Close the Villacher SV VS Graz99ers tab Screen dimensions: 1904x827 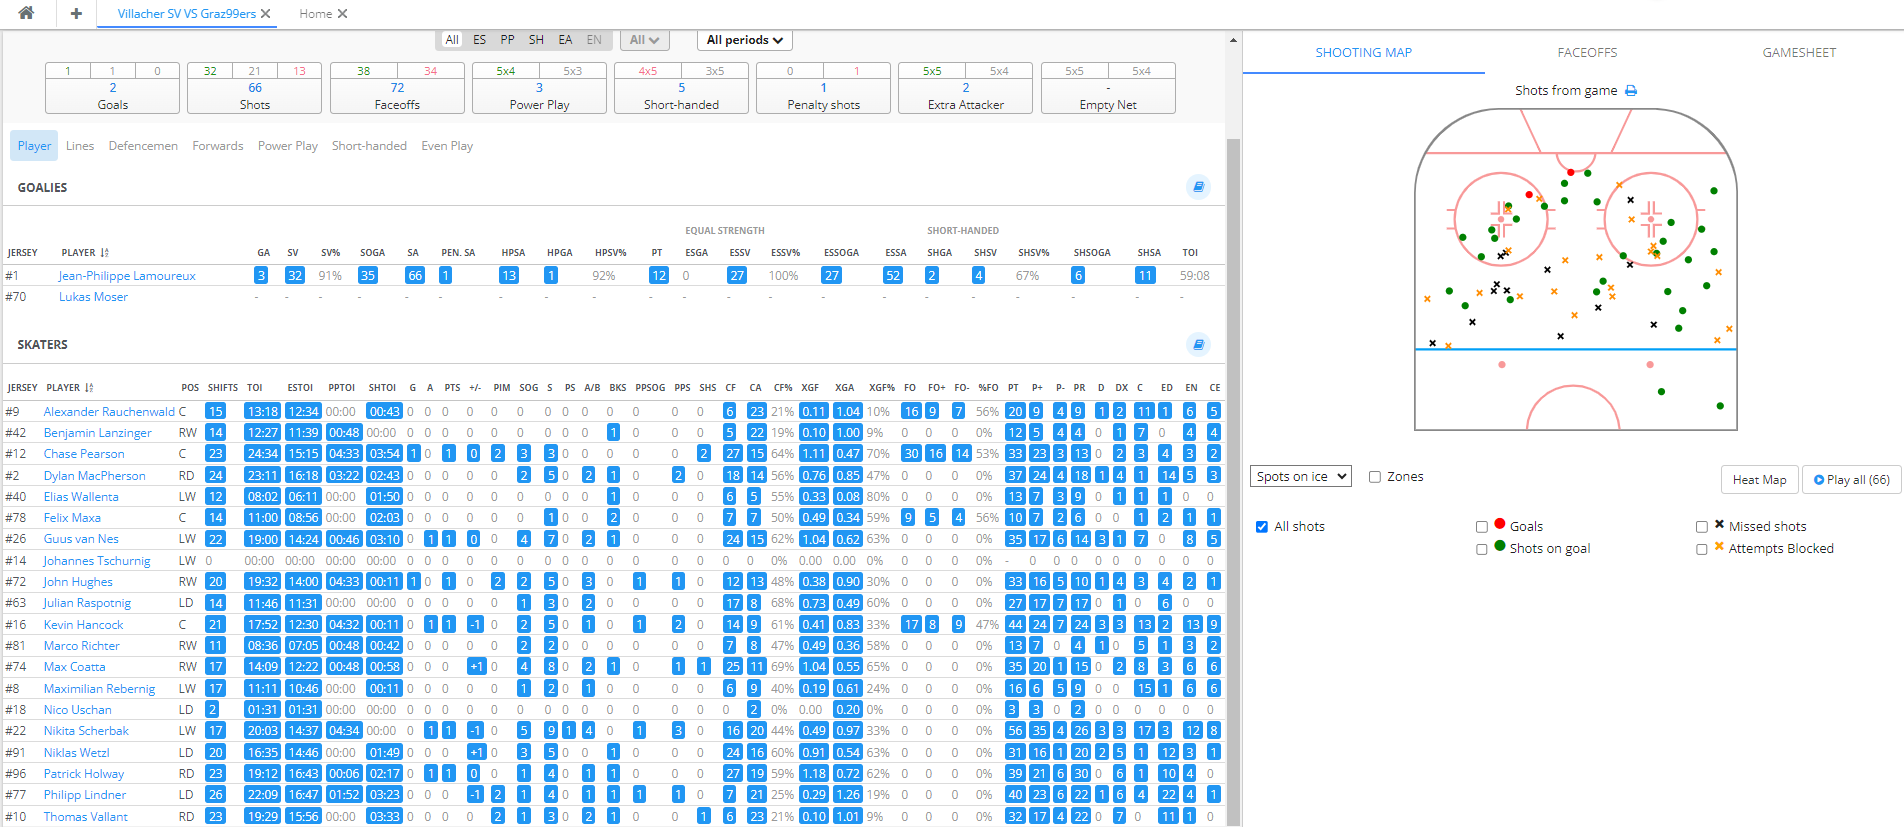point(265,14)
